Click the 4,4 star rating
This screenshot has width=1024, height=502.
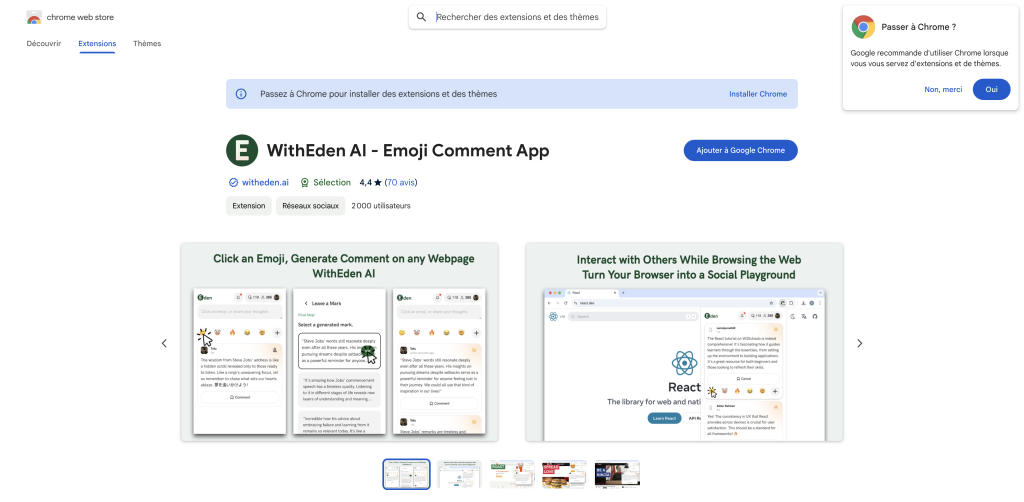point(370,183)
